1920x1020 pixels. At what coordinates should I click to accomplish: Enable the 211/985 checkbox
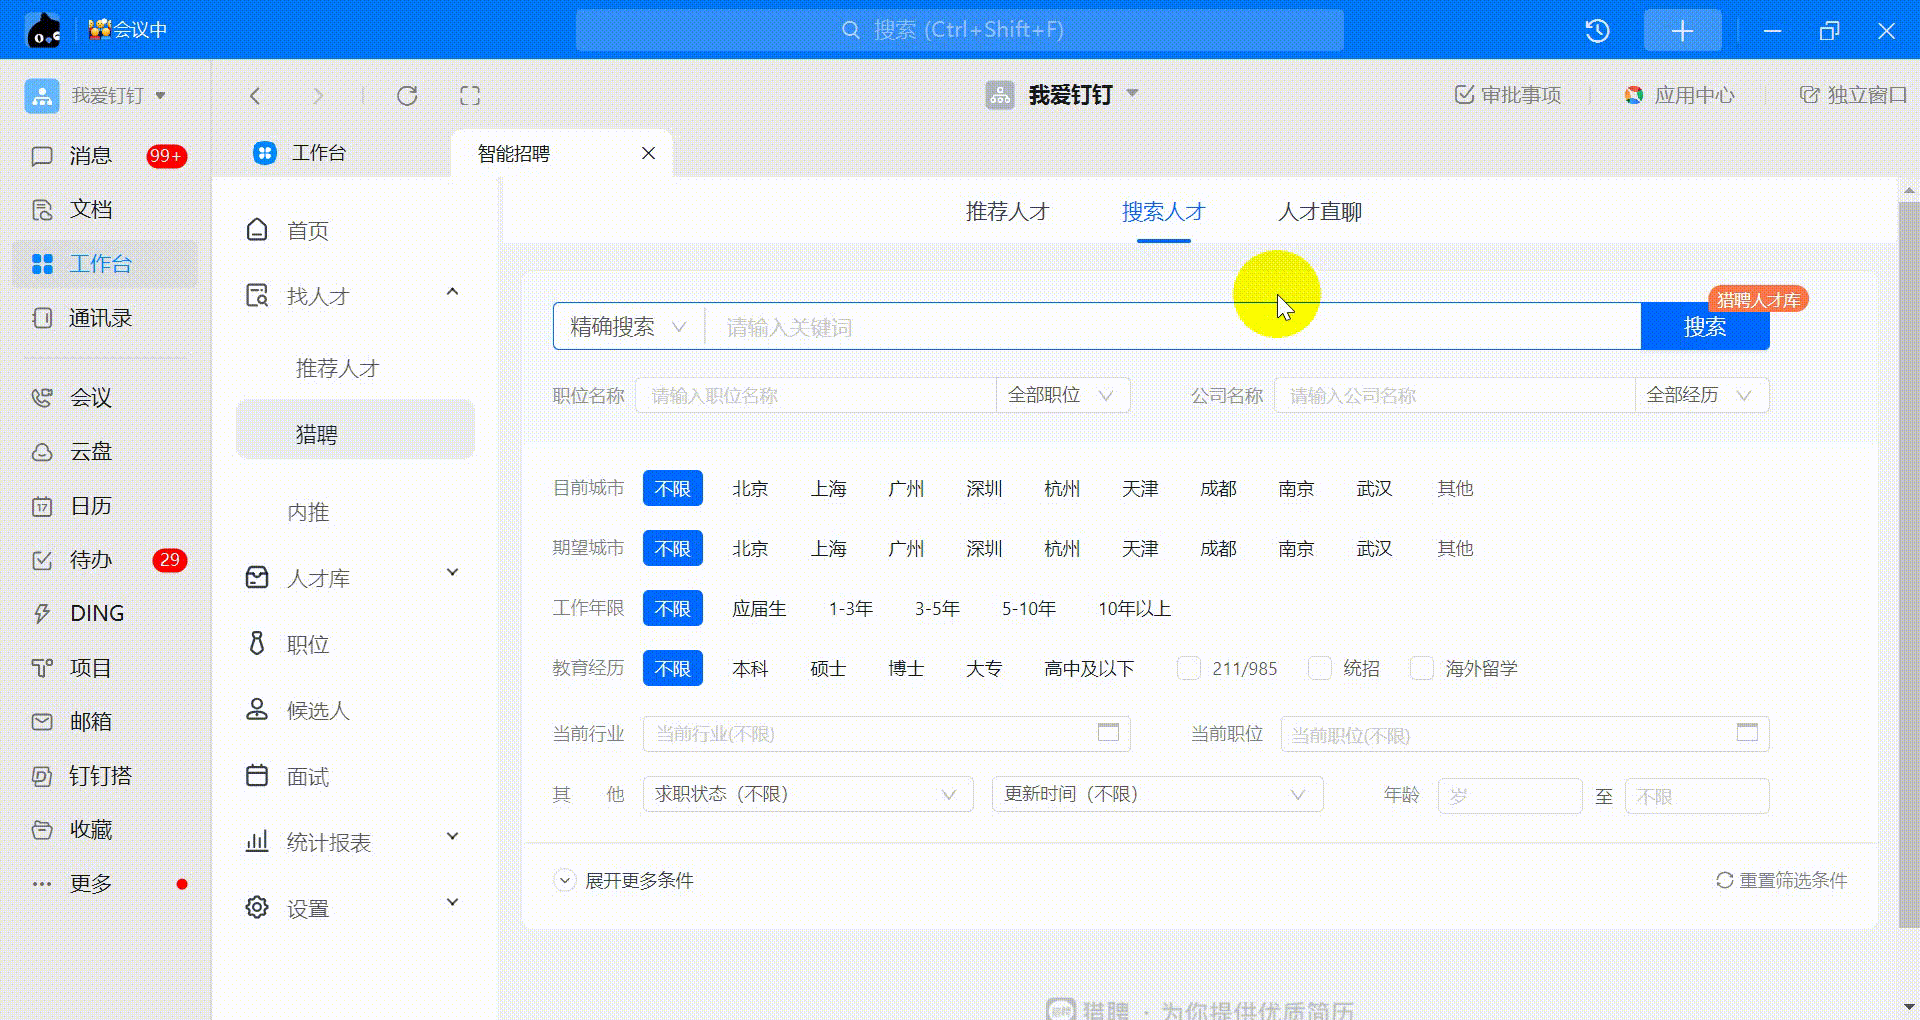1189,668
